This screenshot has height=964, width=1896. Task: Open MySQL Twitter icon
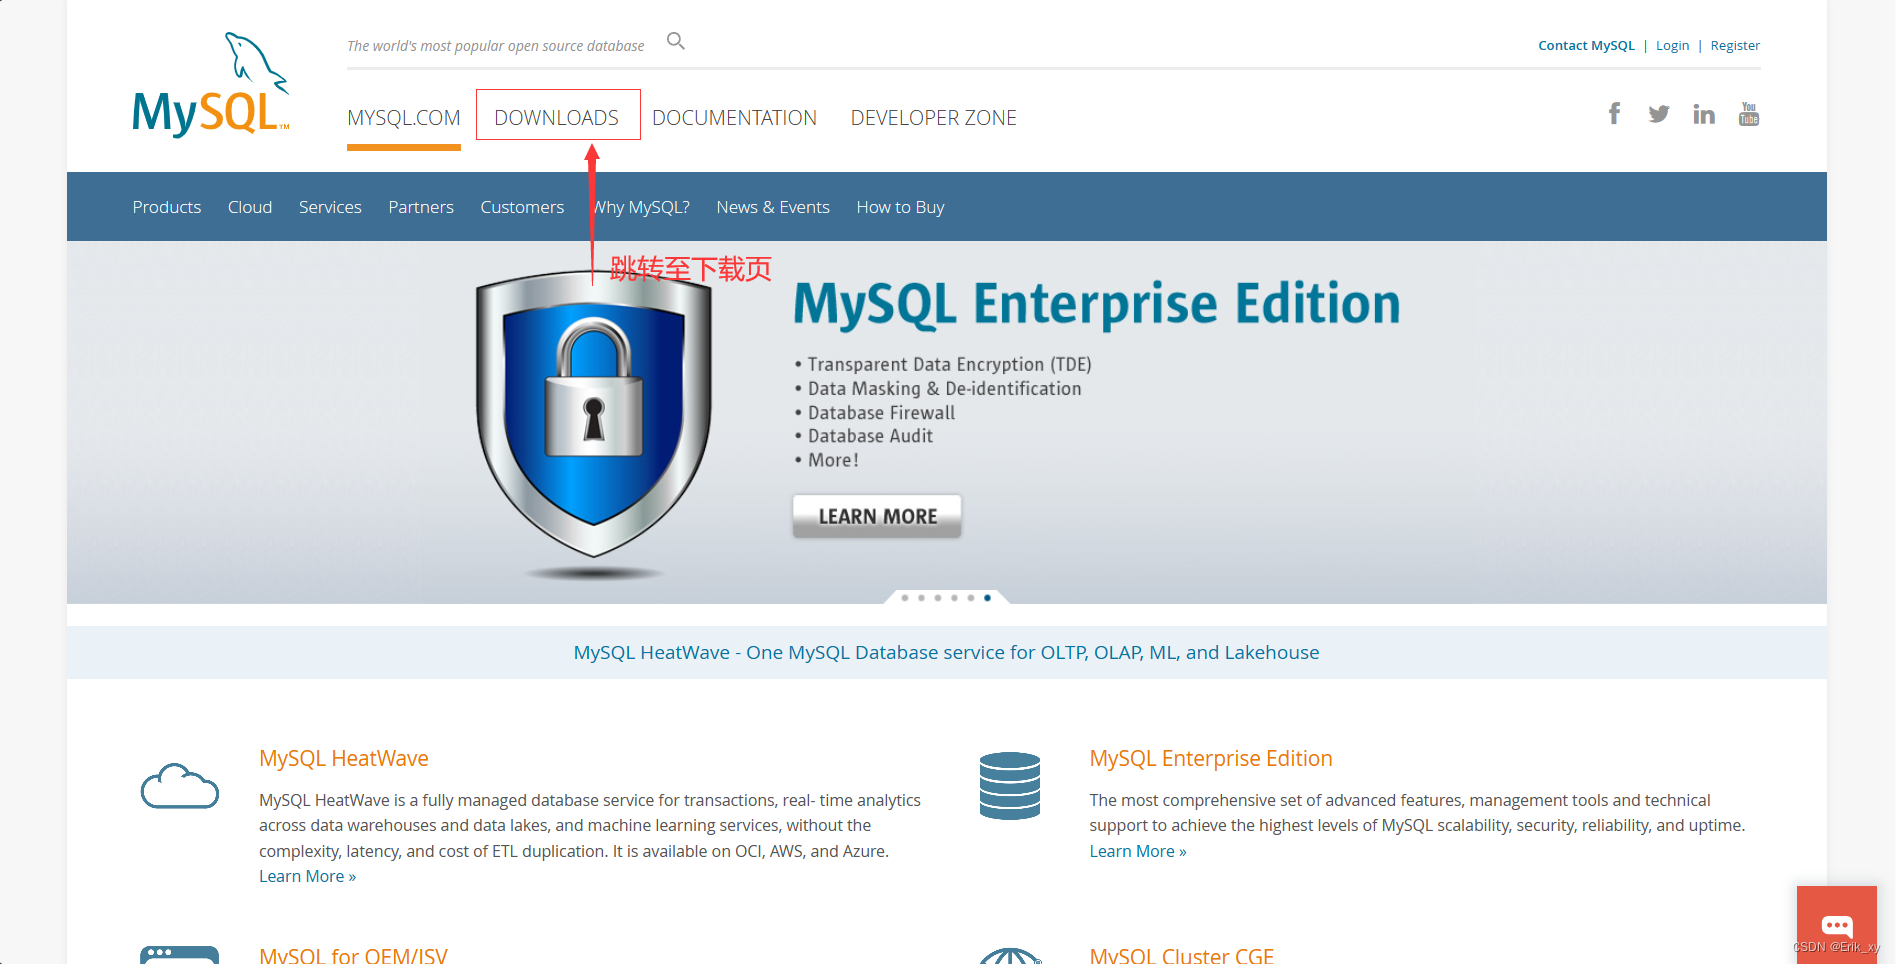[1659, 114]
